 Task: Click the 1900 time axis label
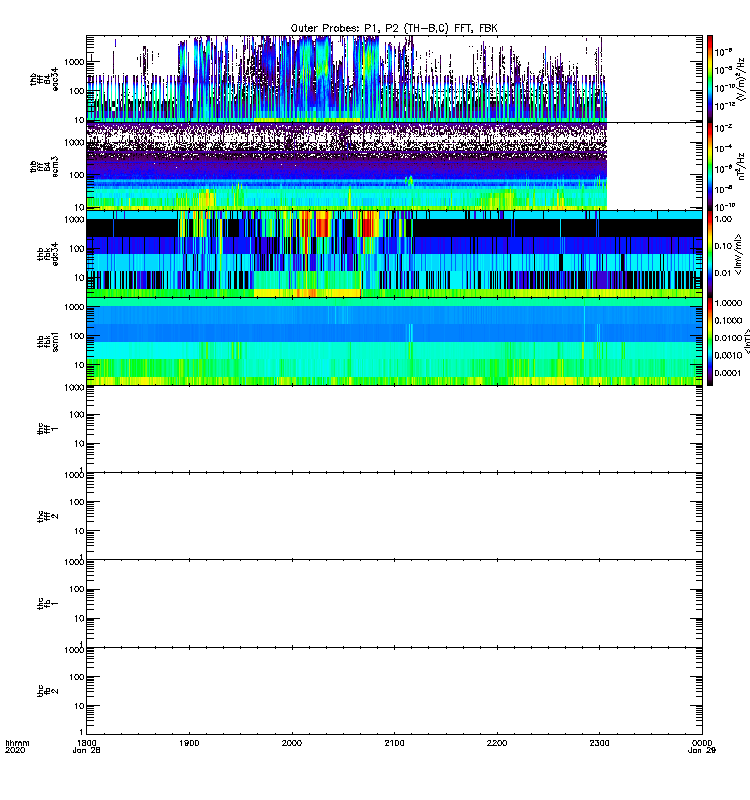tap(189, 743)
